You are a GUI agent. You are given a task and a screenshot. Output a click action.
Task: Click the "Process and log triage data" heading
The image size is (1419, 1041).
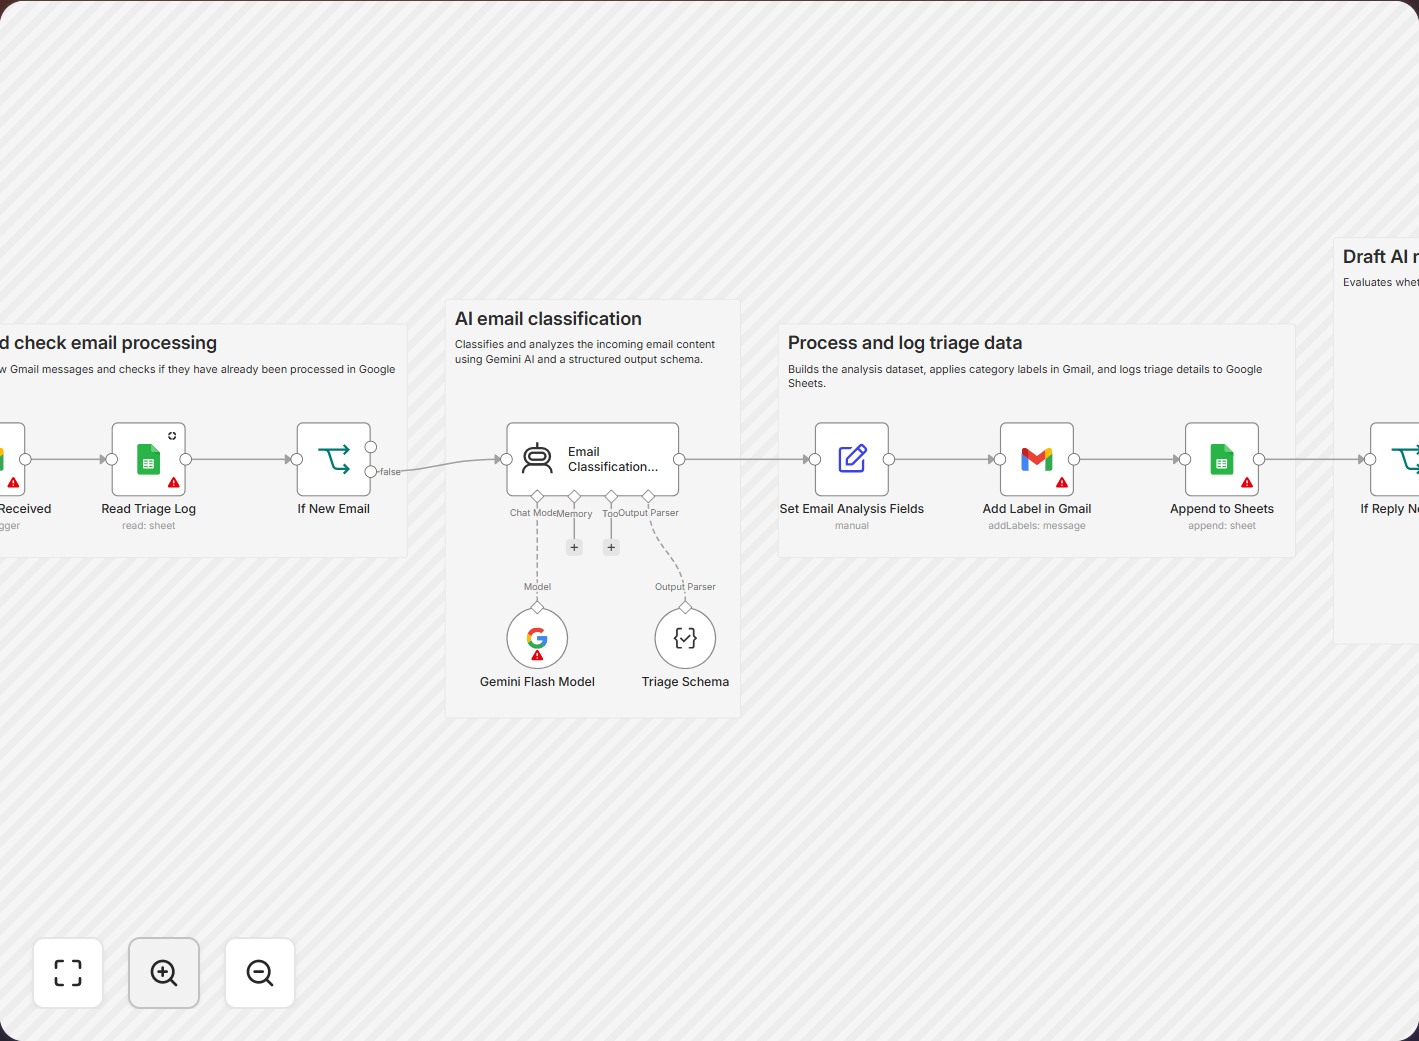click(x=905, y=343)
